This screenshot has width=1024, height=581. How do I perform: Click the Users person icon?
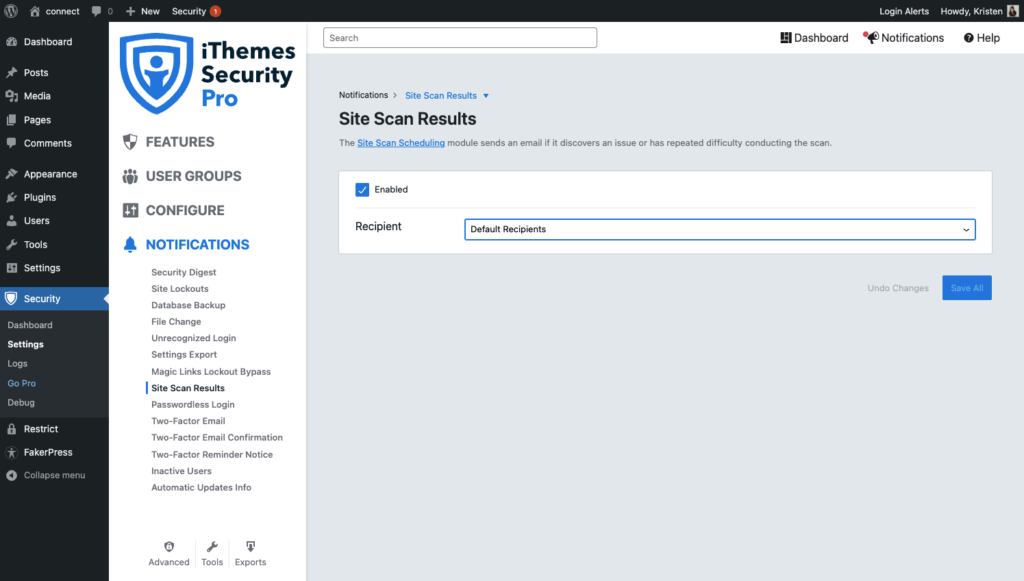click(12, 221)
